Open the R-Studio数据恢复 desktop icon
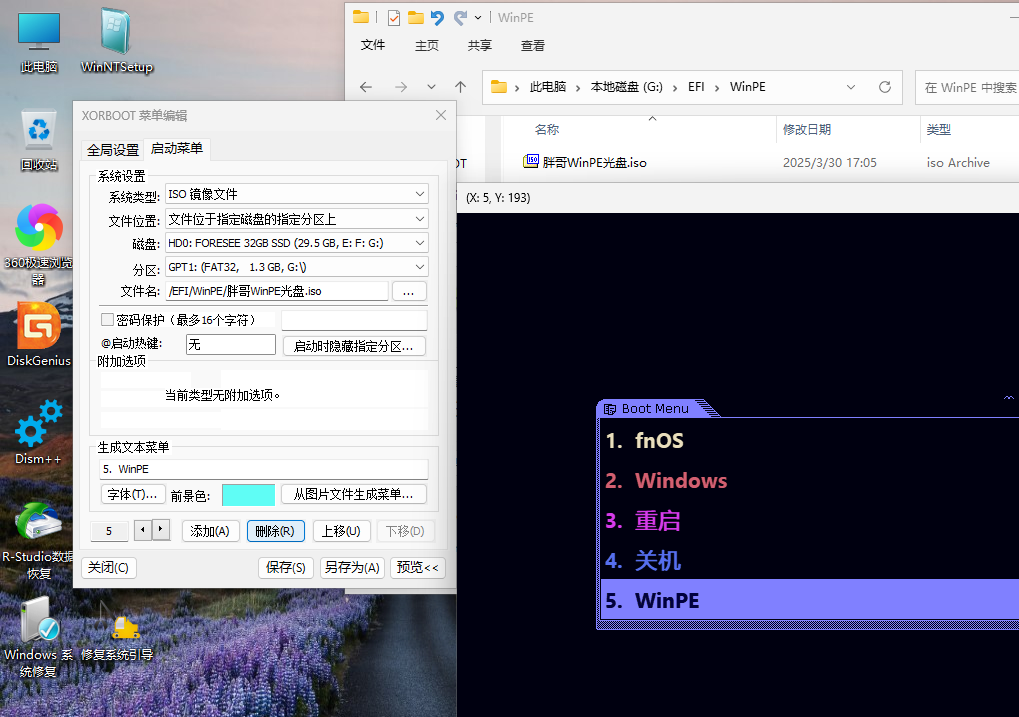Image resolution: width=1019 pixels, height=717 pixels. [39, 541]
